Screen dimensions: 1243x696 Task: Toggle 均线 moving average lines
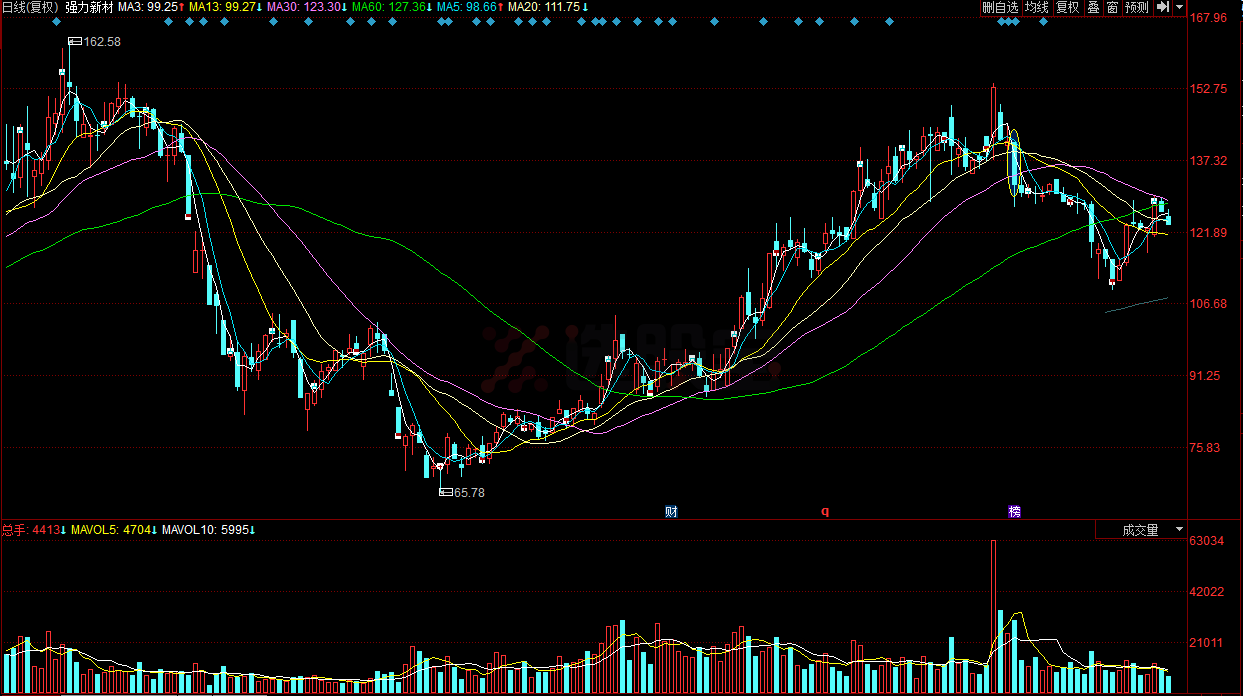(x=1037, y=7)
